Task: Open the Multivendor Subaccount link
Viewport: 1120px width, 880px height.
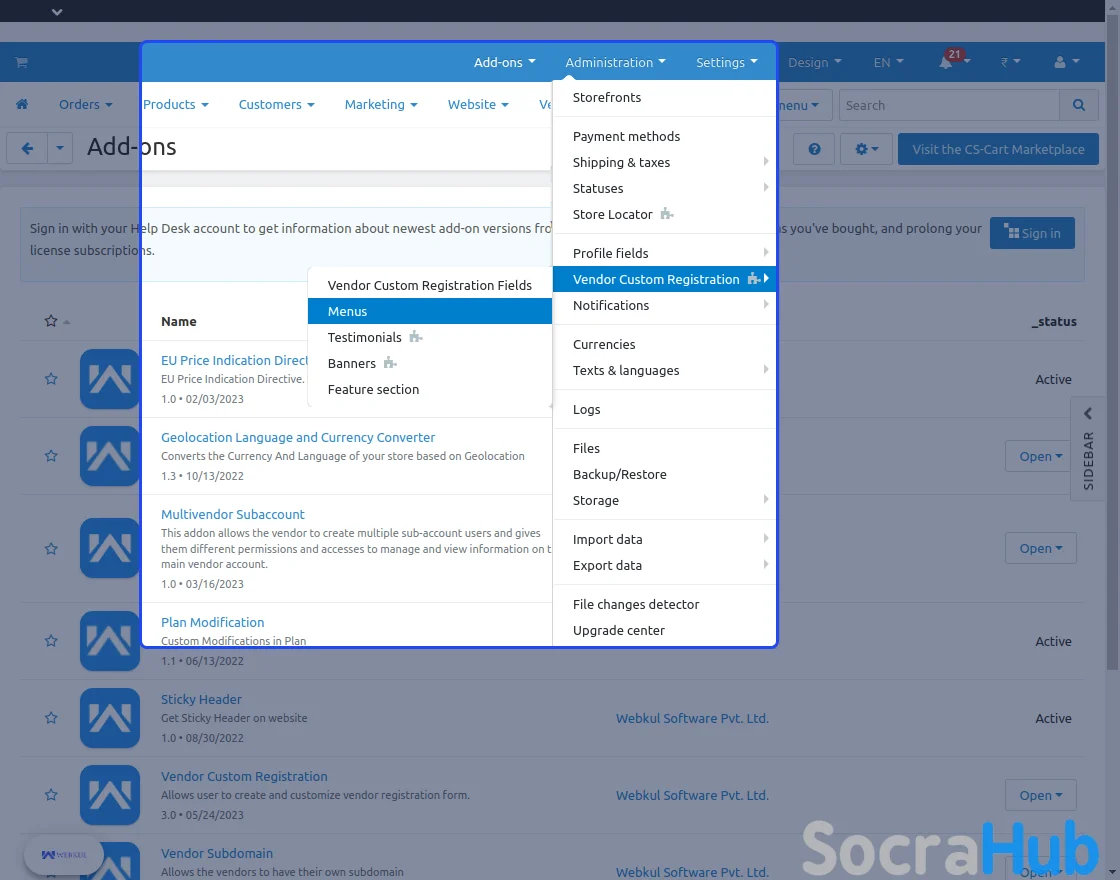Action: (233, 514)
